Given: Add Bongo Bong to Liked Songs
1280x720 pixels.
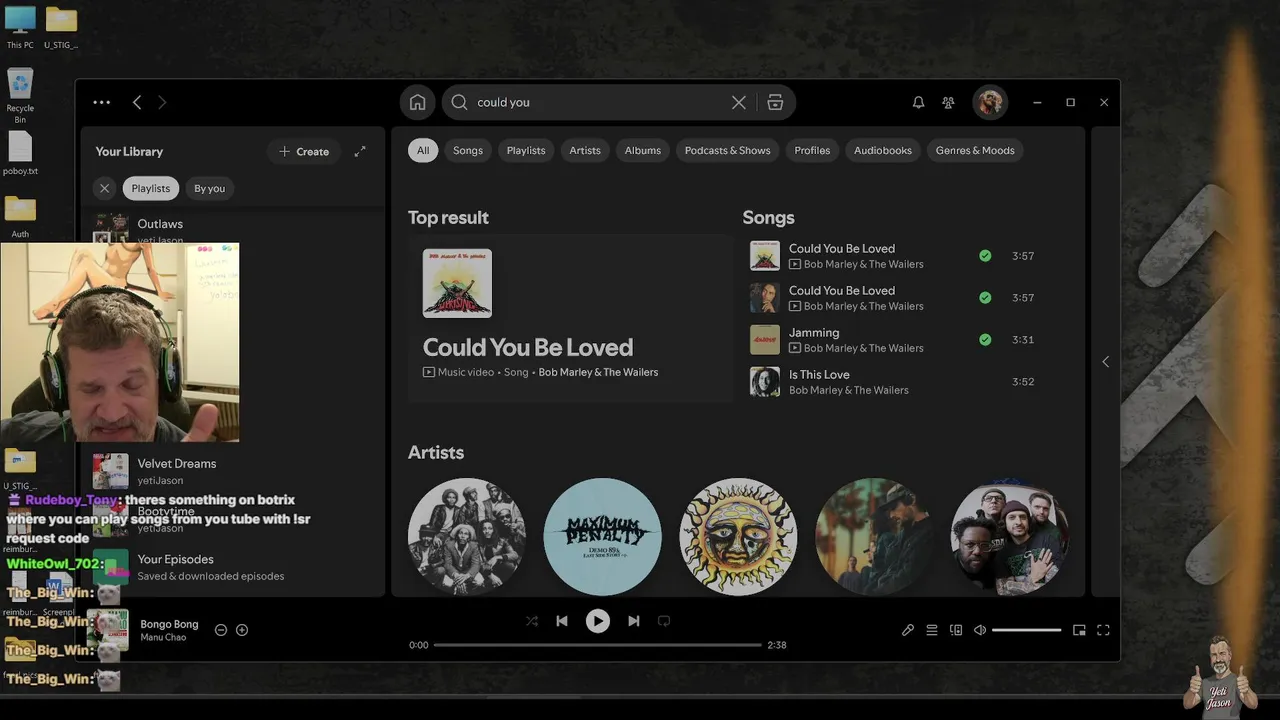Looking at the screenshot, I should click(242, 630).
